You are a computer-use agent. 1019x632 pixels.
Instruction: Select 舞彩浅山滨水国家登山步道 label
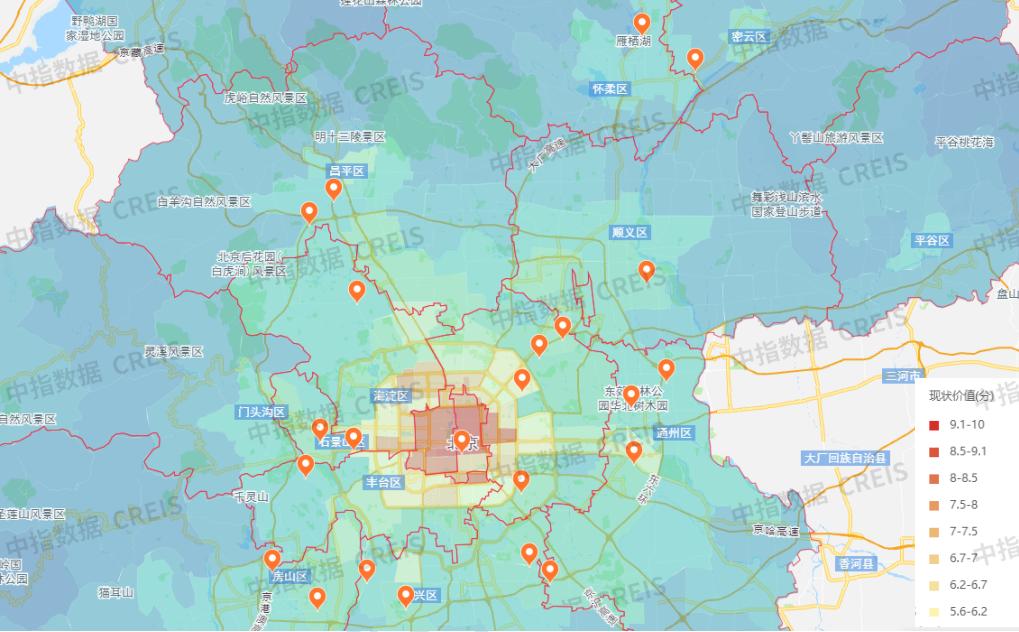[x=787, y=204]
